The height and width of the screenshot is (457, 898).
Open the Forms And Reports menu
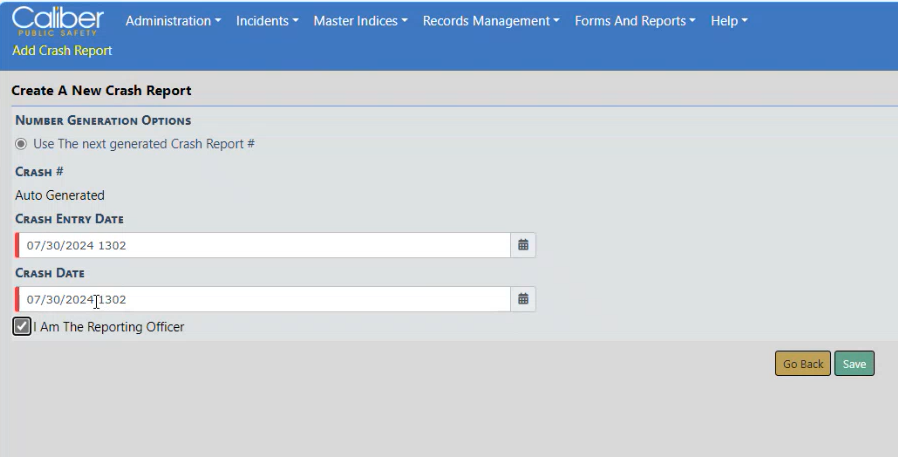[x=636, y=21]
